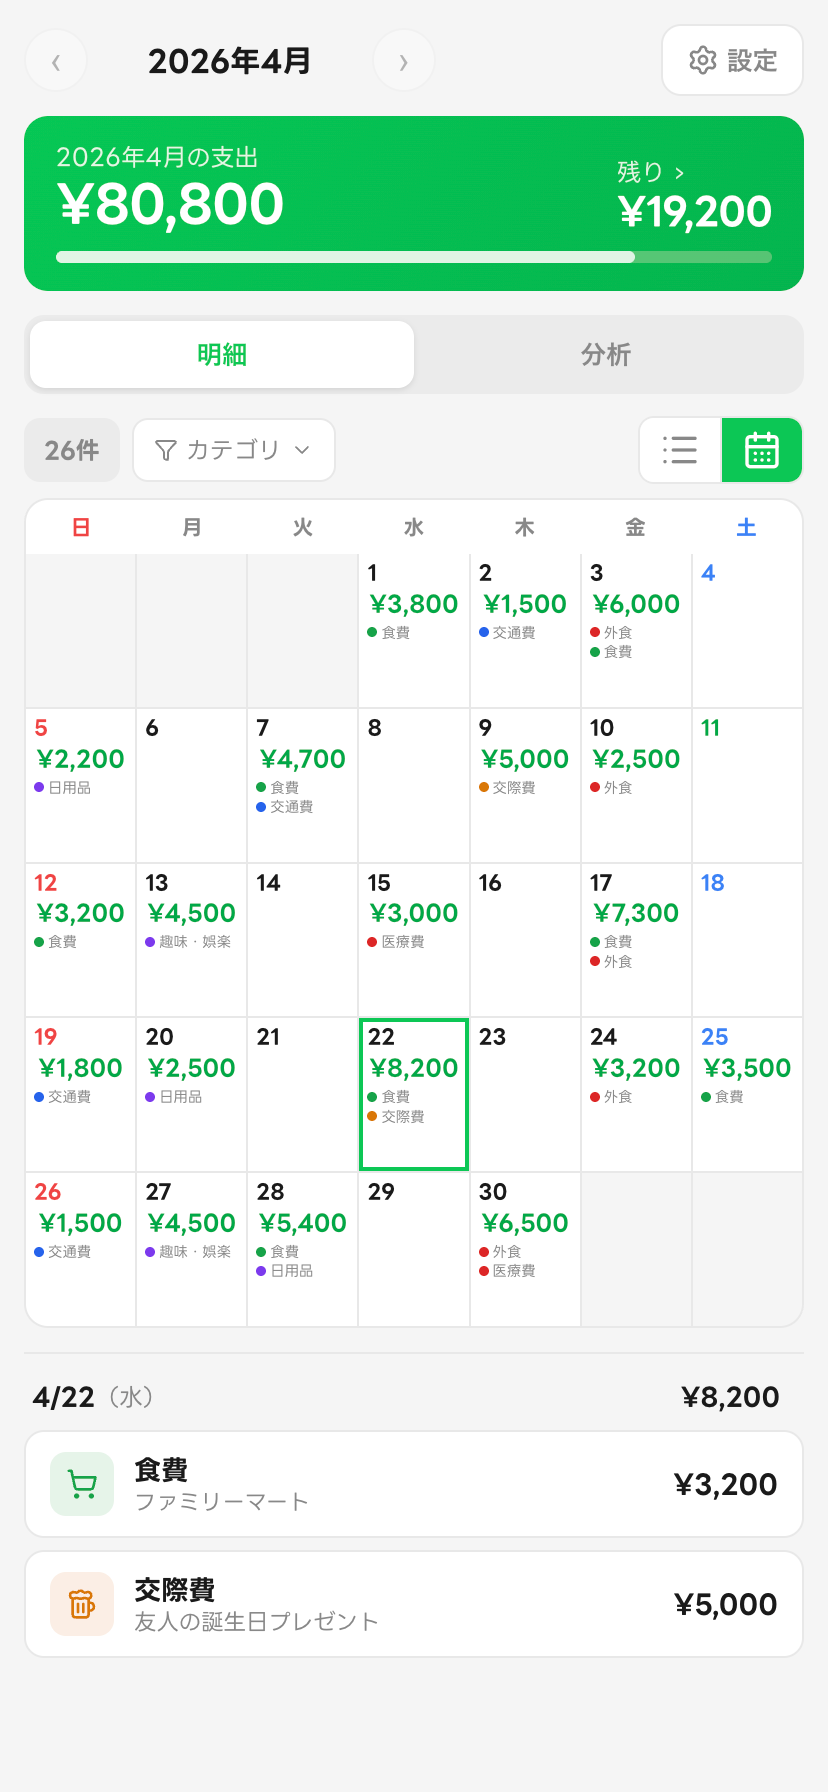This screenshot has height=1792, width=828.
Task: Select highlighted April 22 with ¥8,200
Action: (x=414, y=1095)
